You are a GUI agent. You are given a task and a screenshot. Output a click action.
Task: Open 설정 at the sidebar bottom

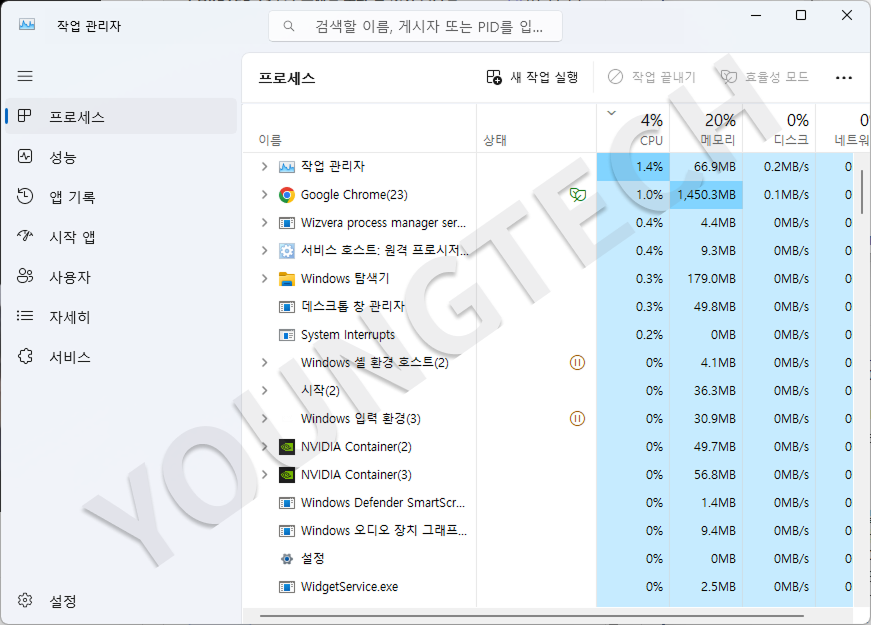point(121,601)
